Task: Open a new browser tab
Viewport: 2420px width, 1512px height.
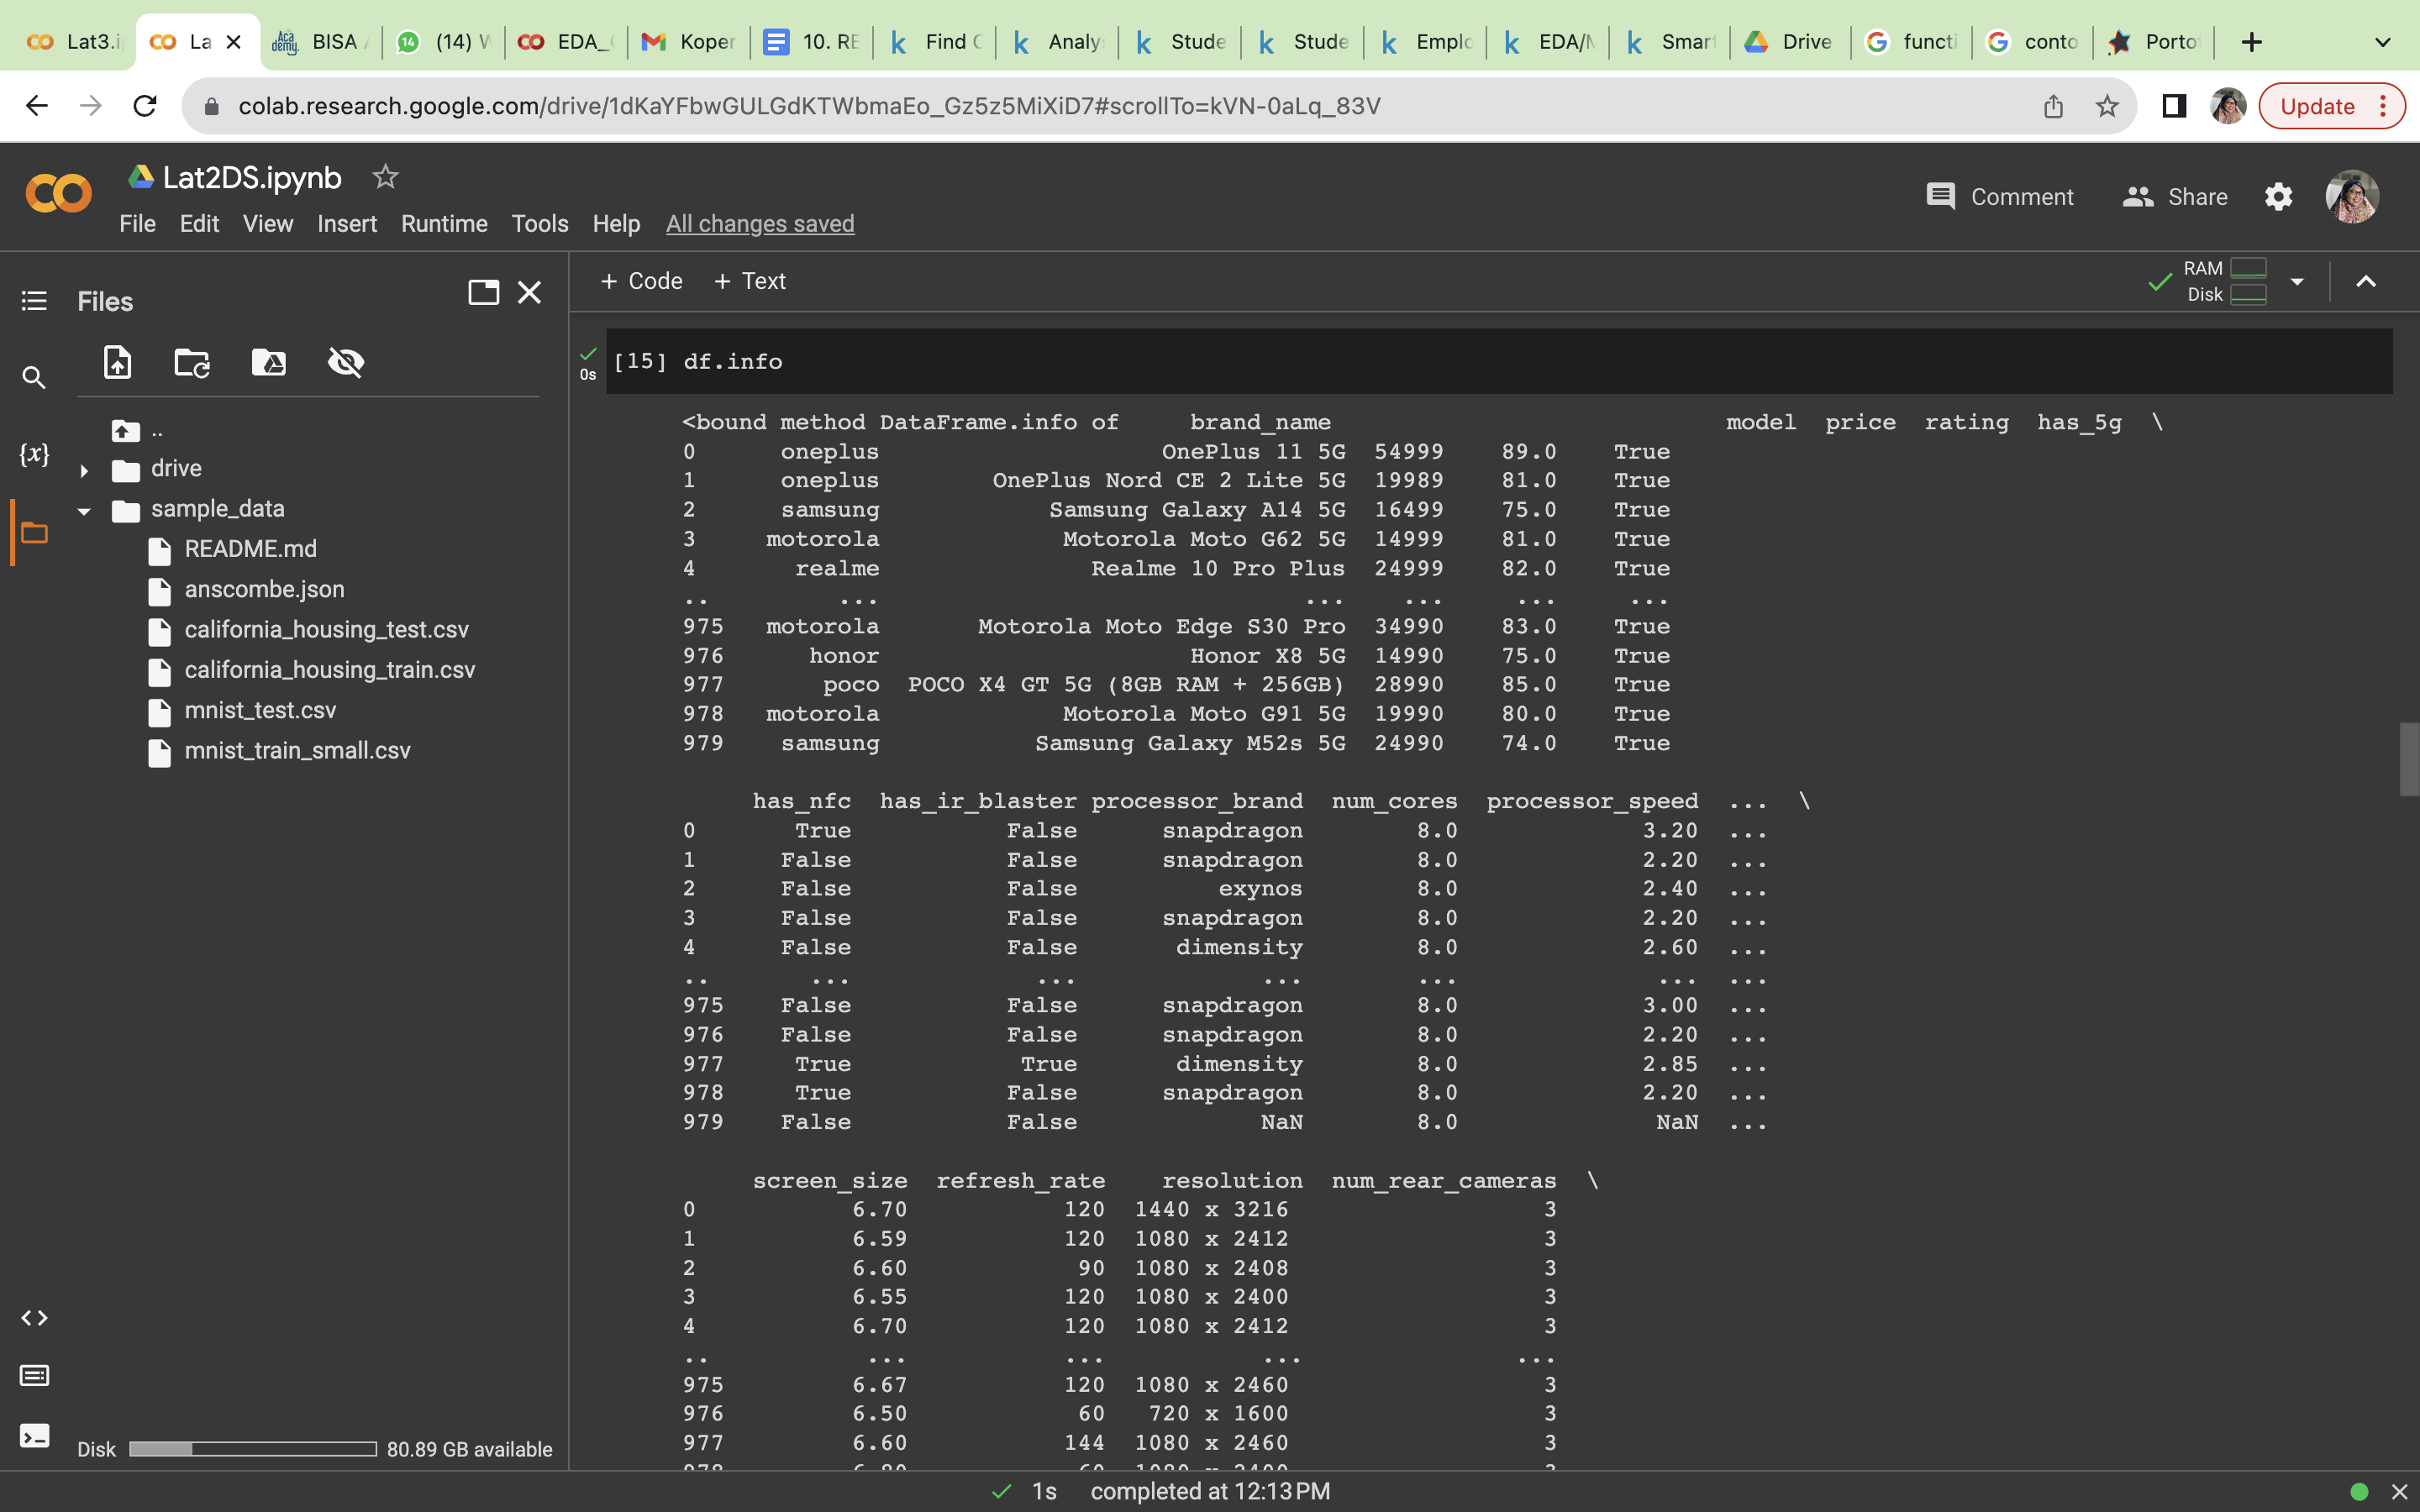Action: [2251, 42]
